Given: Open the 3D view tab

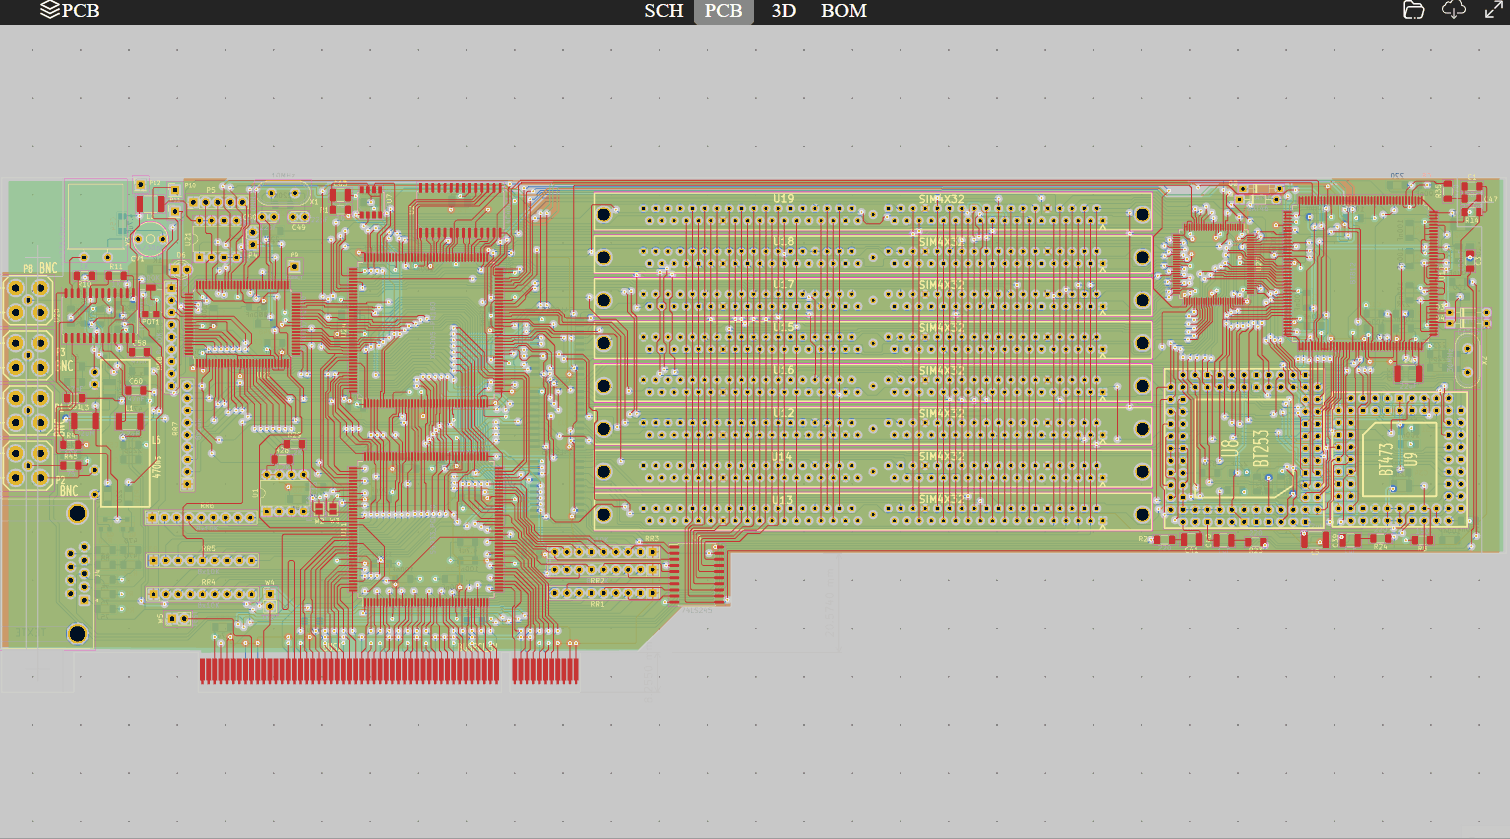Looking at the screenshot, I should point(782,11).
